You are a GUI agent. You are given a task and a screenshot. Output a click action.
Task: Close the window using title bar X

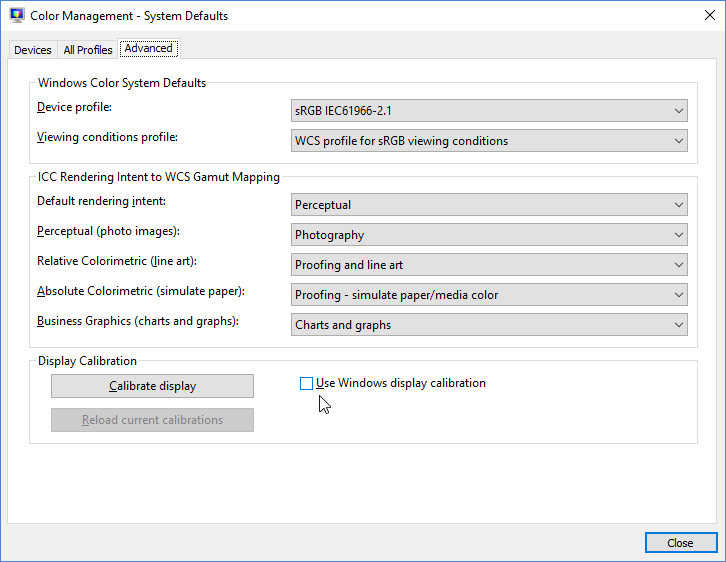click(703, 16)
